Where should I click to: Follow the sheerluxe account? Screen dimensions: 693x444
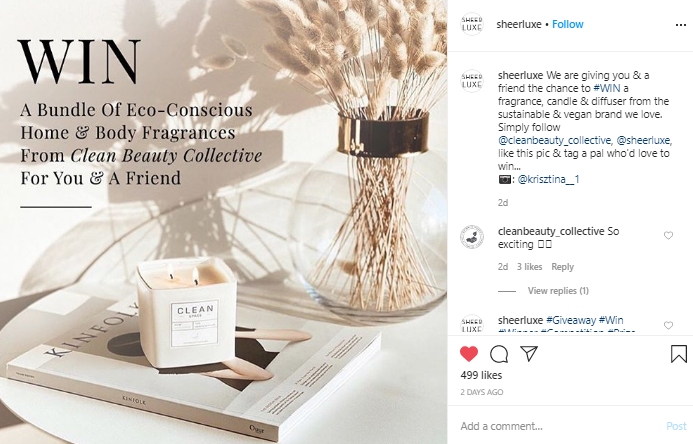point(567,24)
